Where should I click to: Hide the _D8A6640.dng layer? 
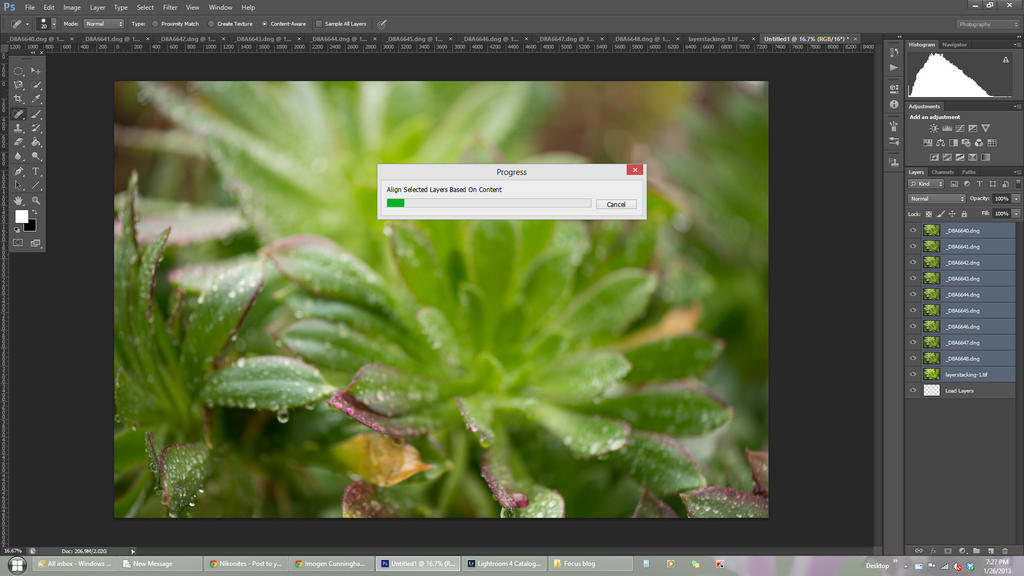tap(912, 230)
